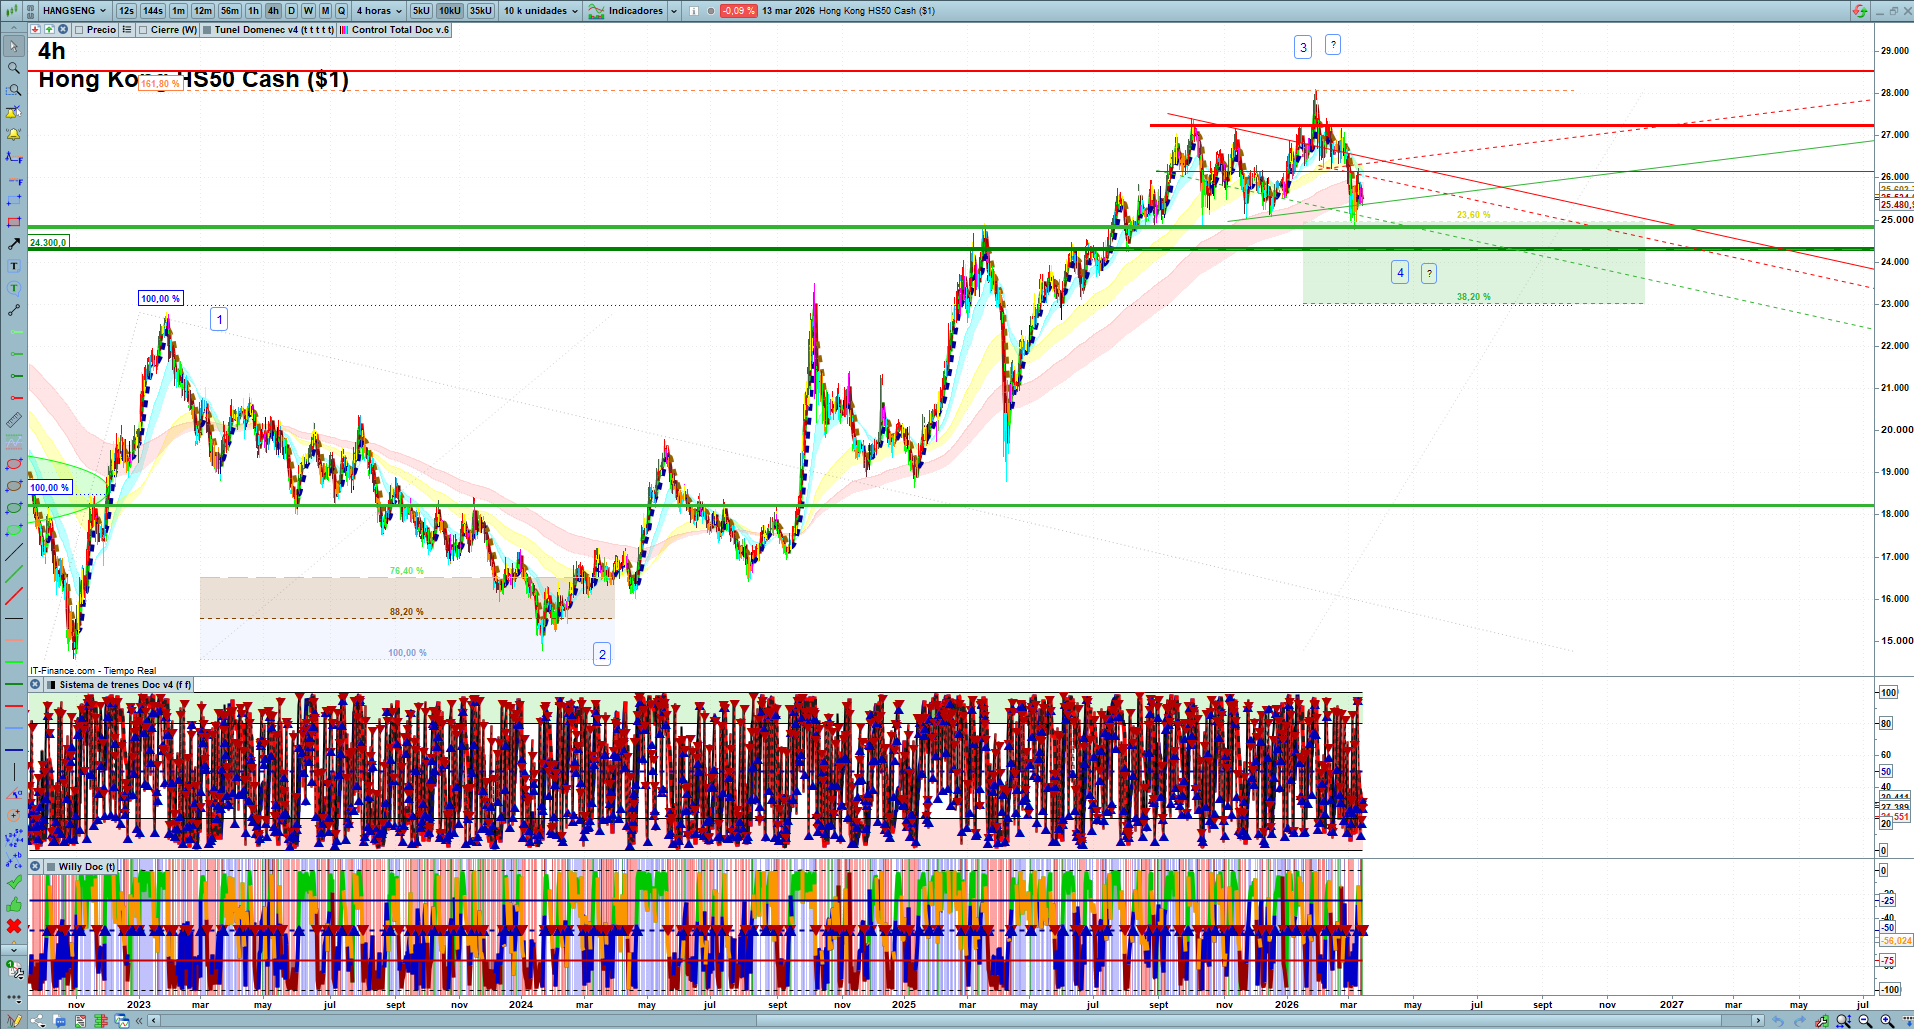This screenshot has height=1029, width=1914.
Task: Toggle the 4h timeframe button
Action: coord(273,11)
